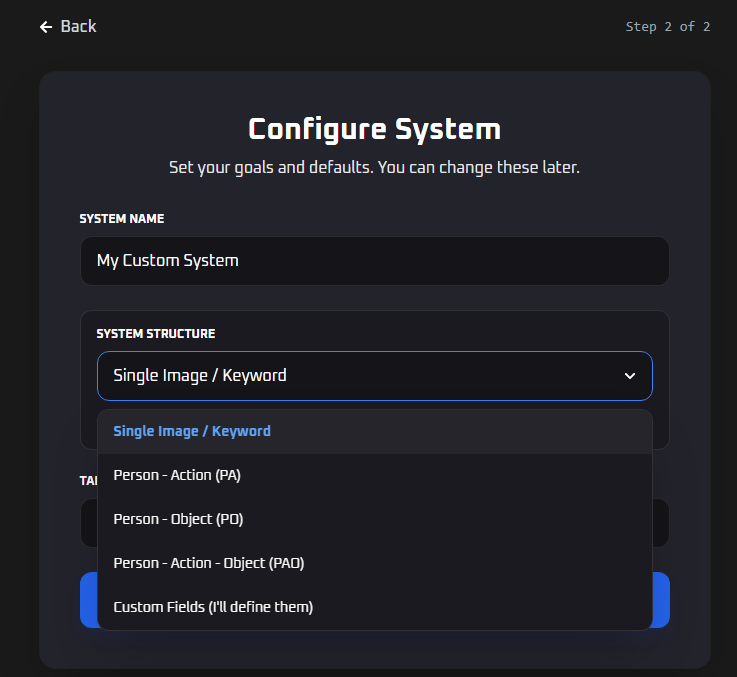Click the goals and defaults subtitle text
Viewport: 737px width, 677px height.
374,167
